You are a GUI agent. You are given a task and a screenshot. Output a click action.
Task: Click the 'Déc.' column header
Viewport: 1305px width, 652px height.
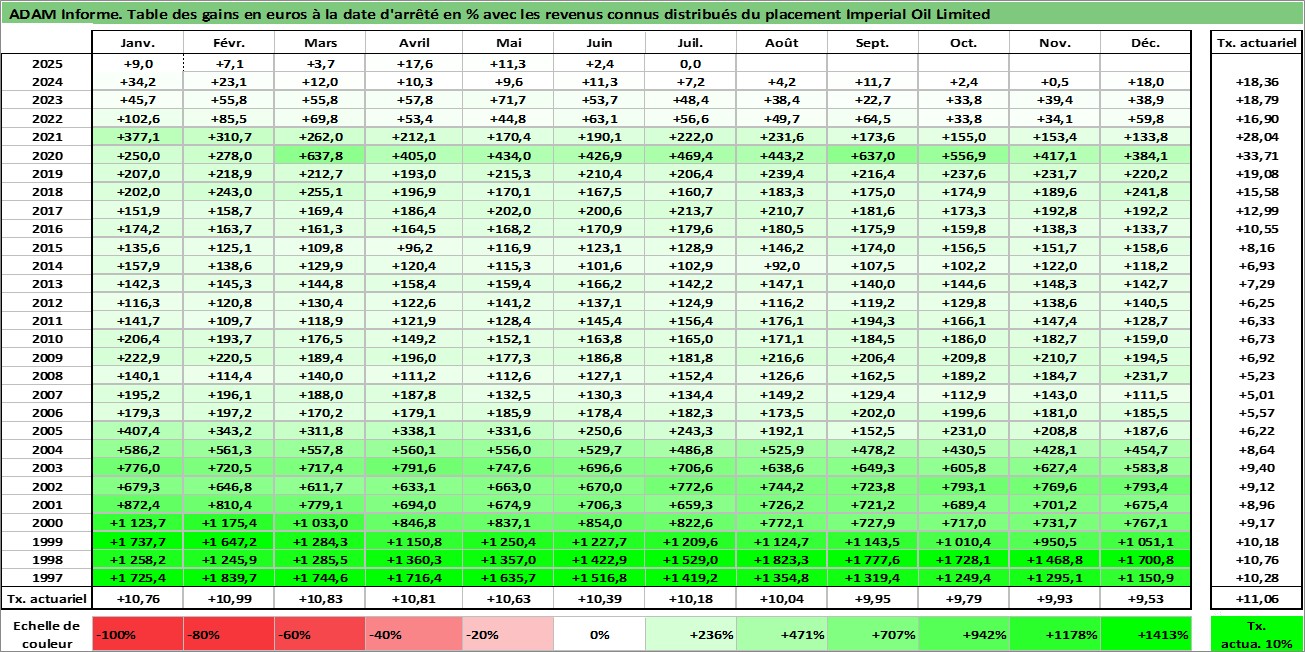coord(1144,43)
